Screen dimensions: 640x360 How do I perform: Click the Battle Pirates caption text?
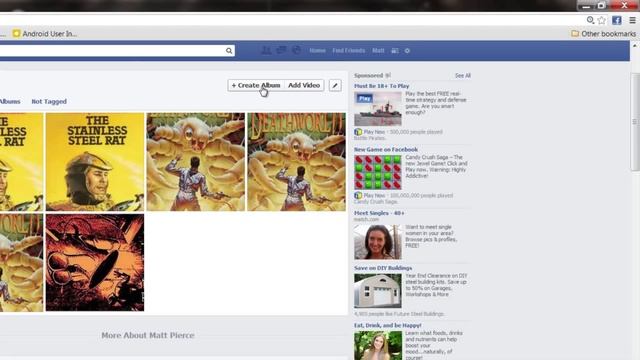coord(369,138)
